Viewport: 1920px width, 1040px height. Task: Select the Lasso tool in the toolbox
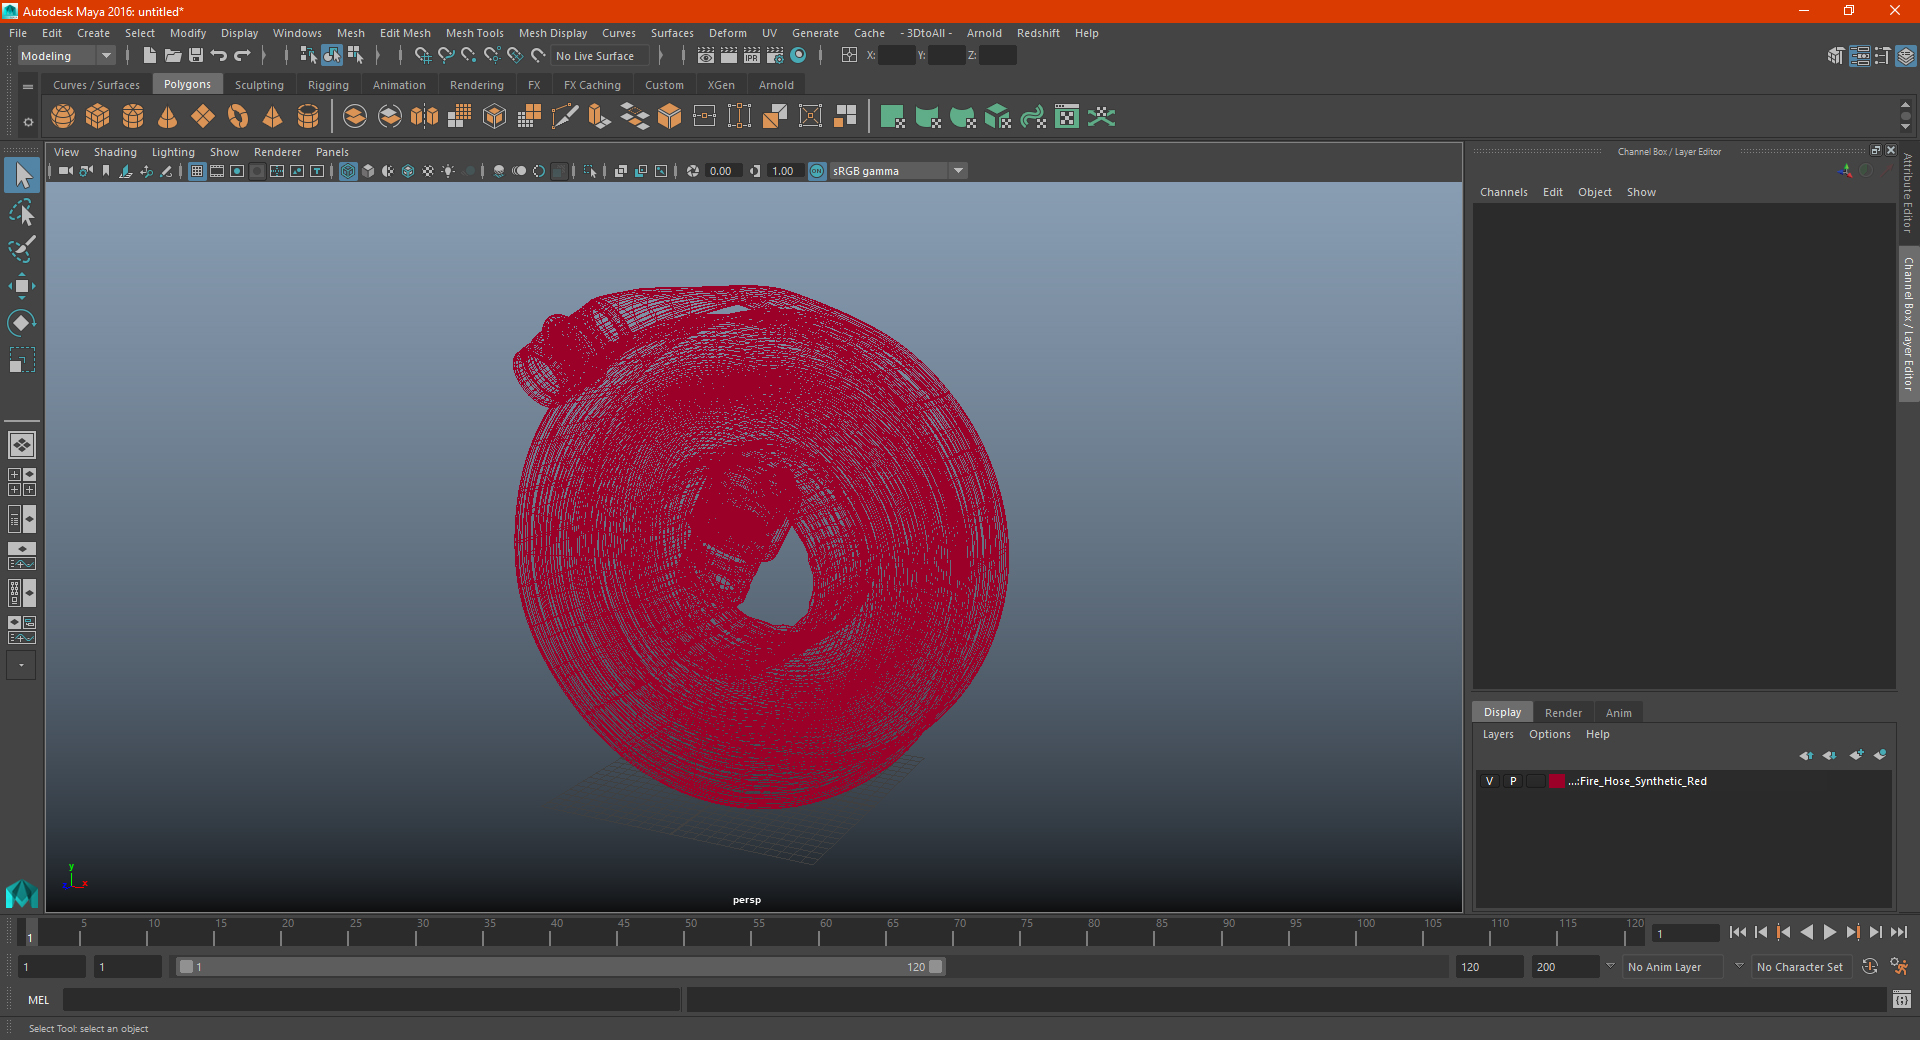click(x=22, y=212)
